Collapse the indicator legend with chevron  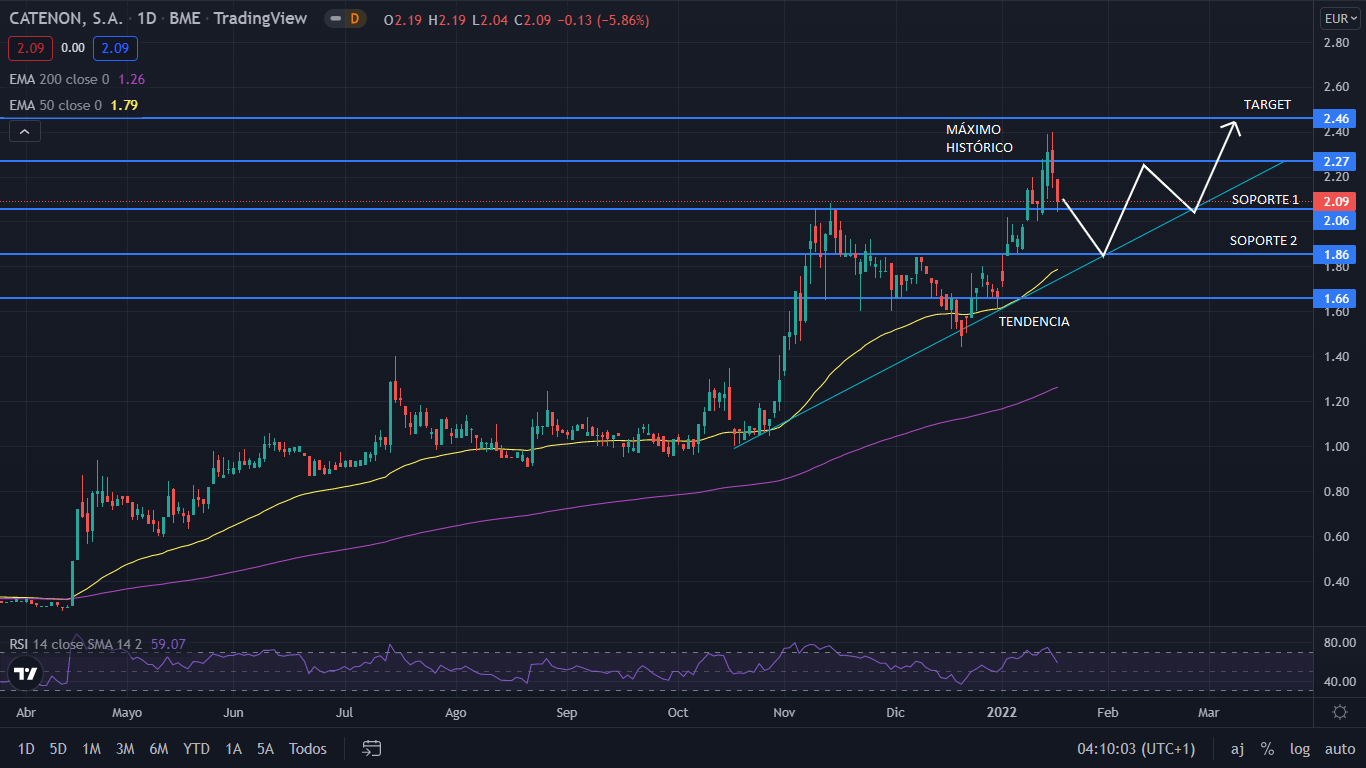pyautogui.click(x=24, y=131)
